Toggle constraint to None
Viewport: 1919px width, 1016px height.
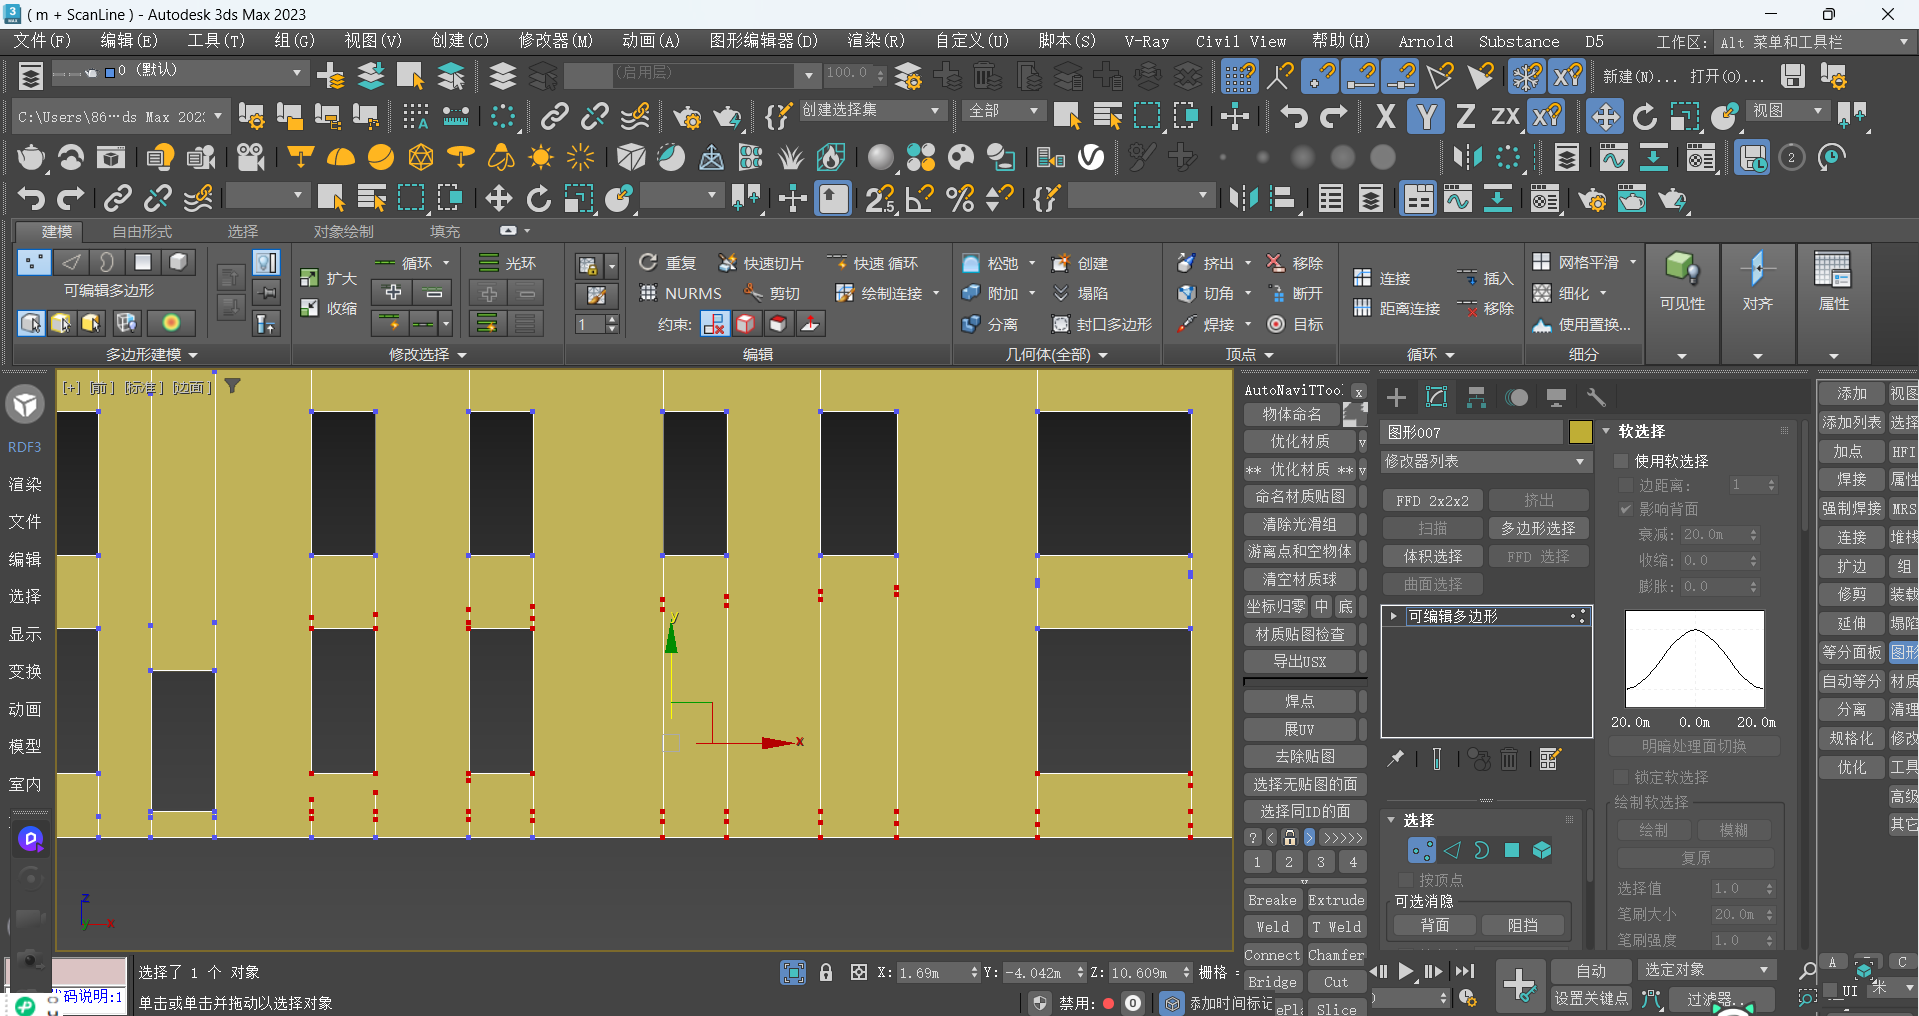pyautogui.click(x=714, y=324)
